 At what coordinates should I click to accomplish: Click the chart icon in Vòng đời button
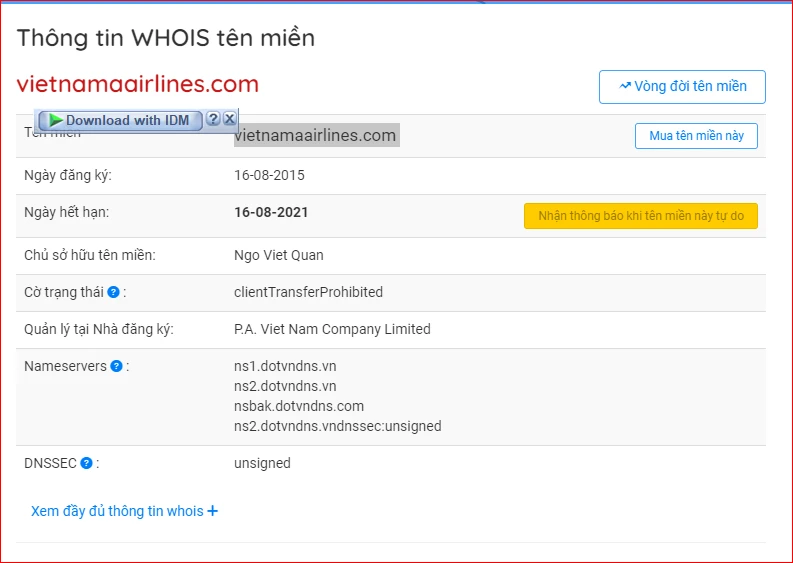pos(625,86)
